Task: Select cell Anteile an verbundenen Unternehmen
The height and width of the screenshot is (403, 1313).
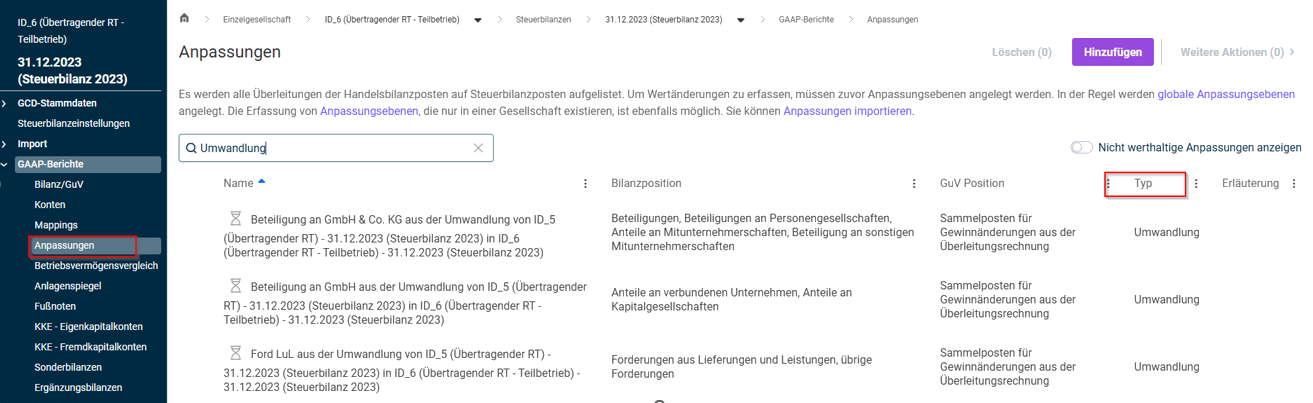Action: pyautogui.click(x=731, y=300)
